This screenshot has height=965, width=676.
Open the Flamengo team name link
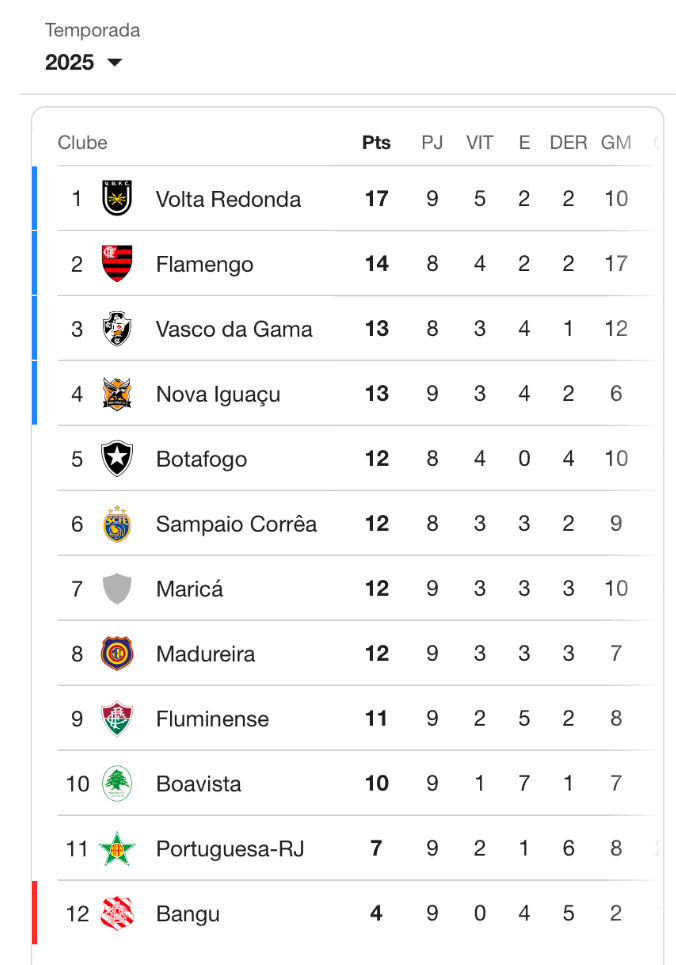204,264
